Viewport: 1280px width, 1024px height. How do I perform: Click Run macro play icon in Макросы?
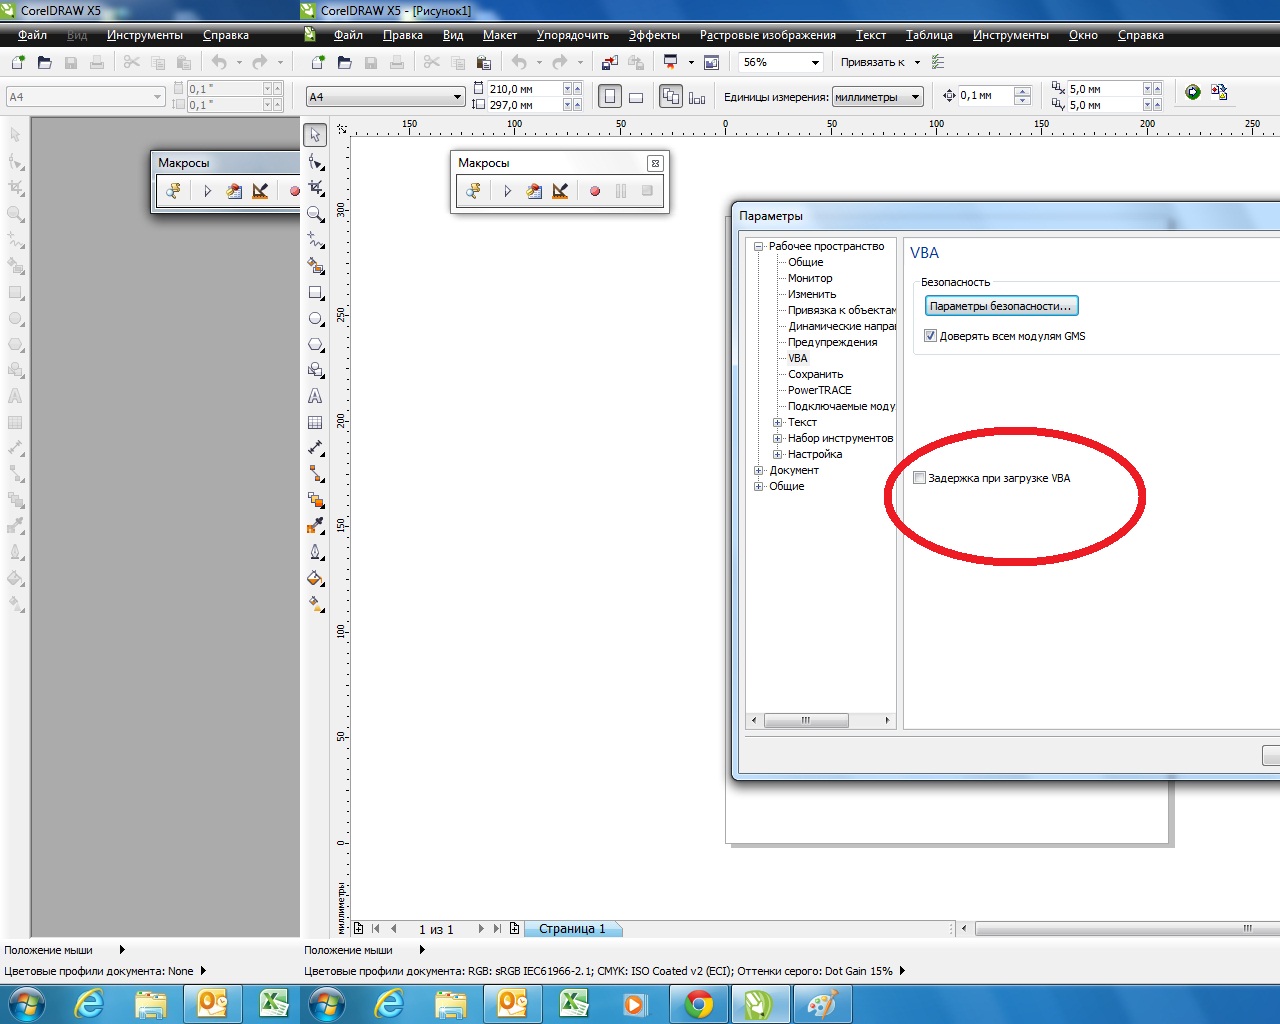(x=507, y=191)
